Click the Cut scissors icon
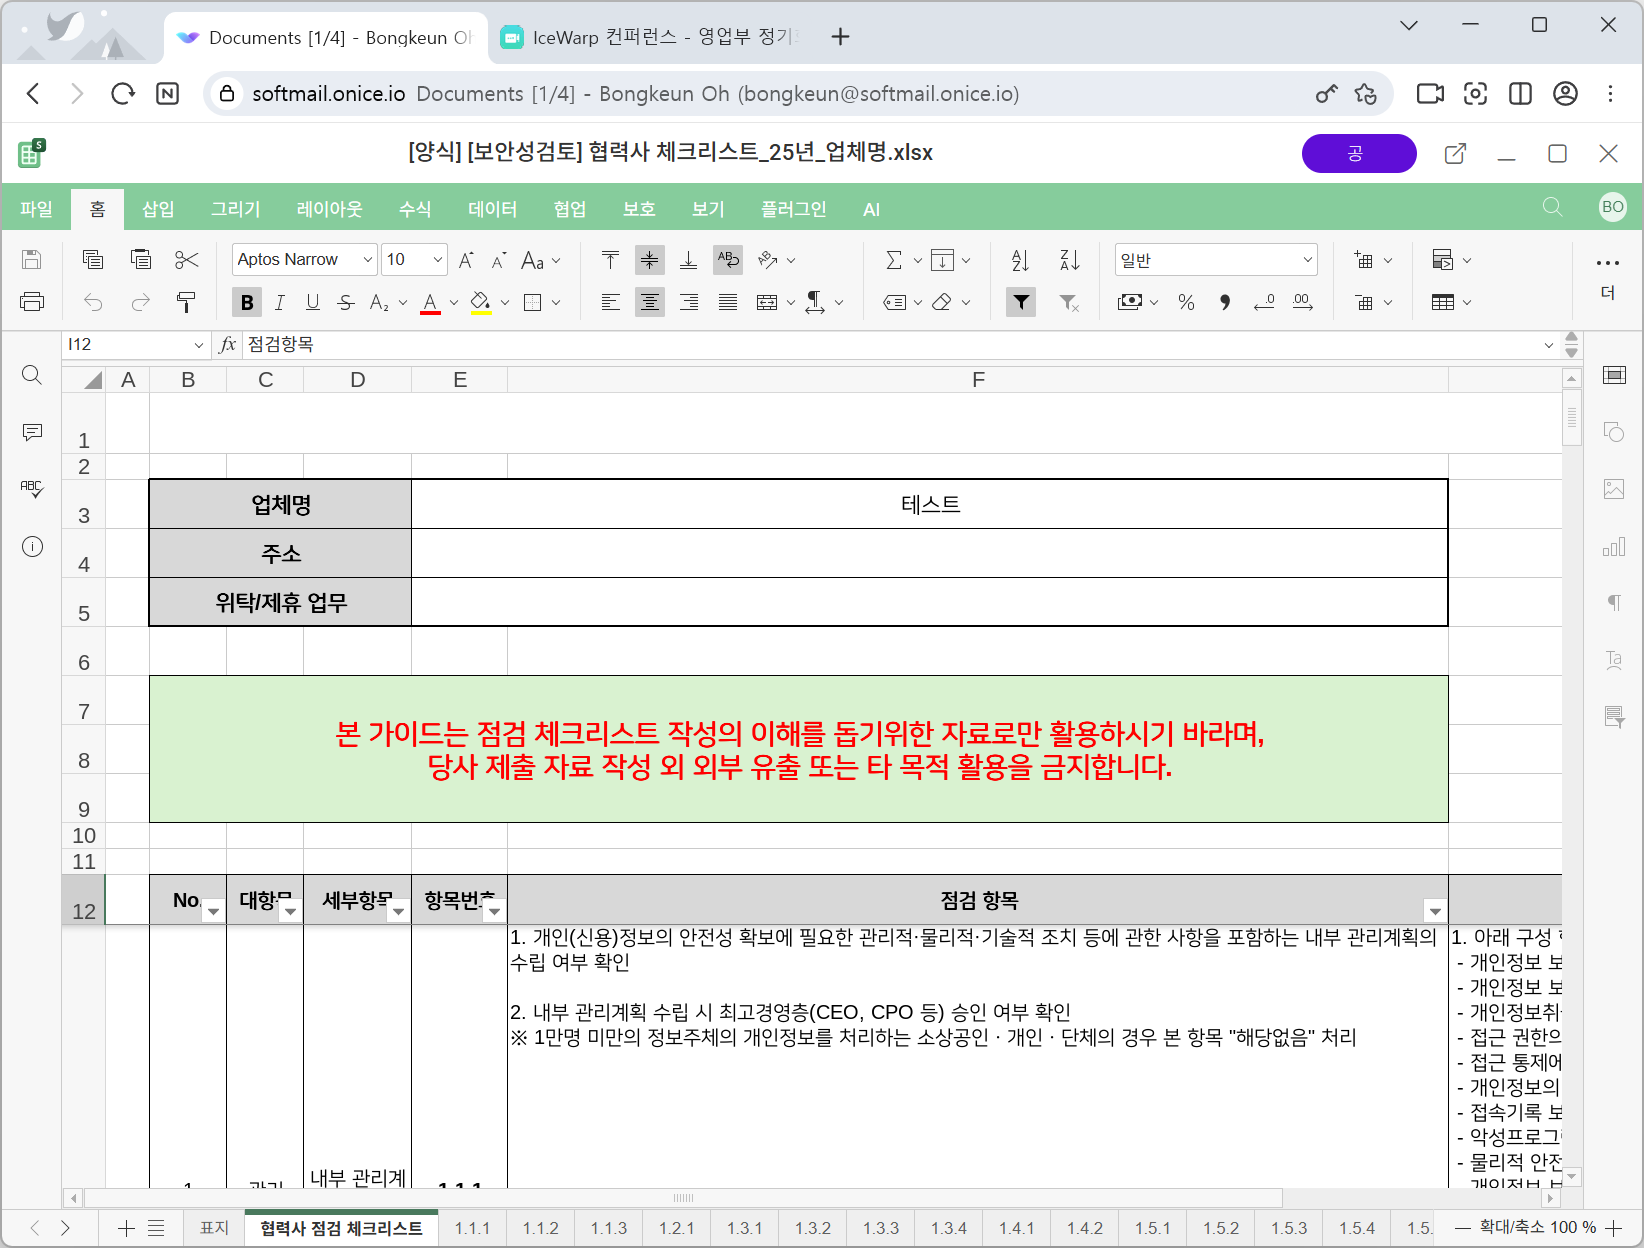Viewport: 1644px width, 1248px height. click(186, 261)
